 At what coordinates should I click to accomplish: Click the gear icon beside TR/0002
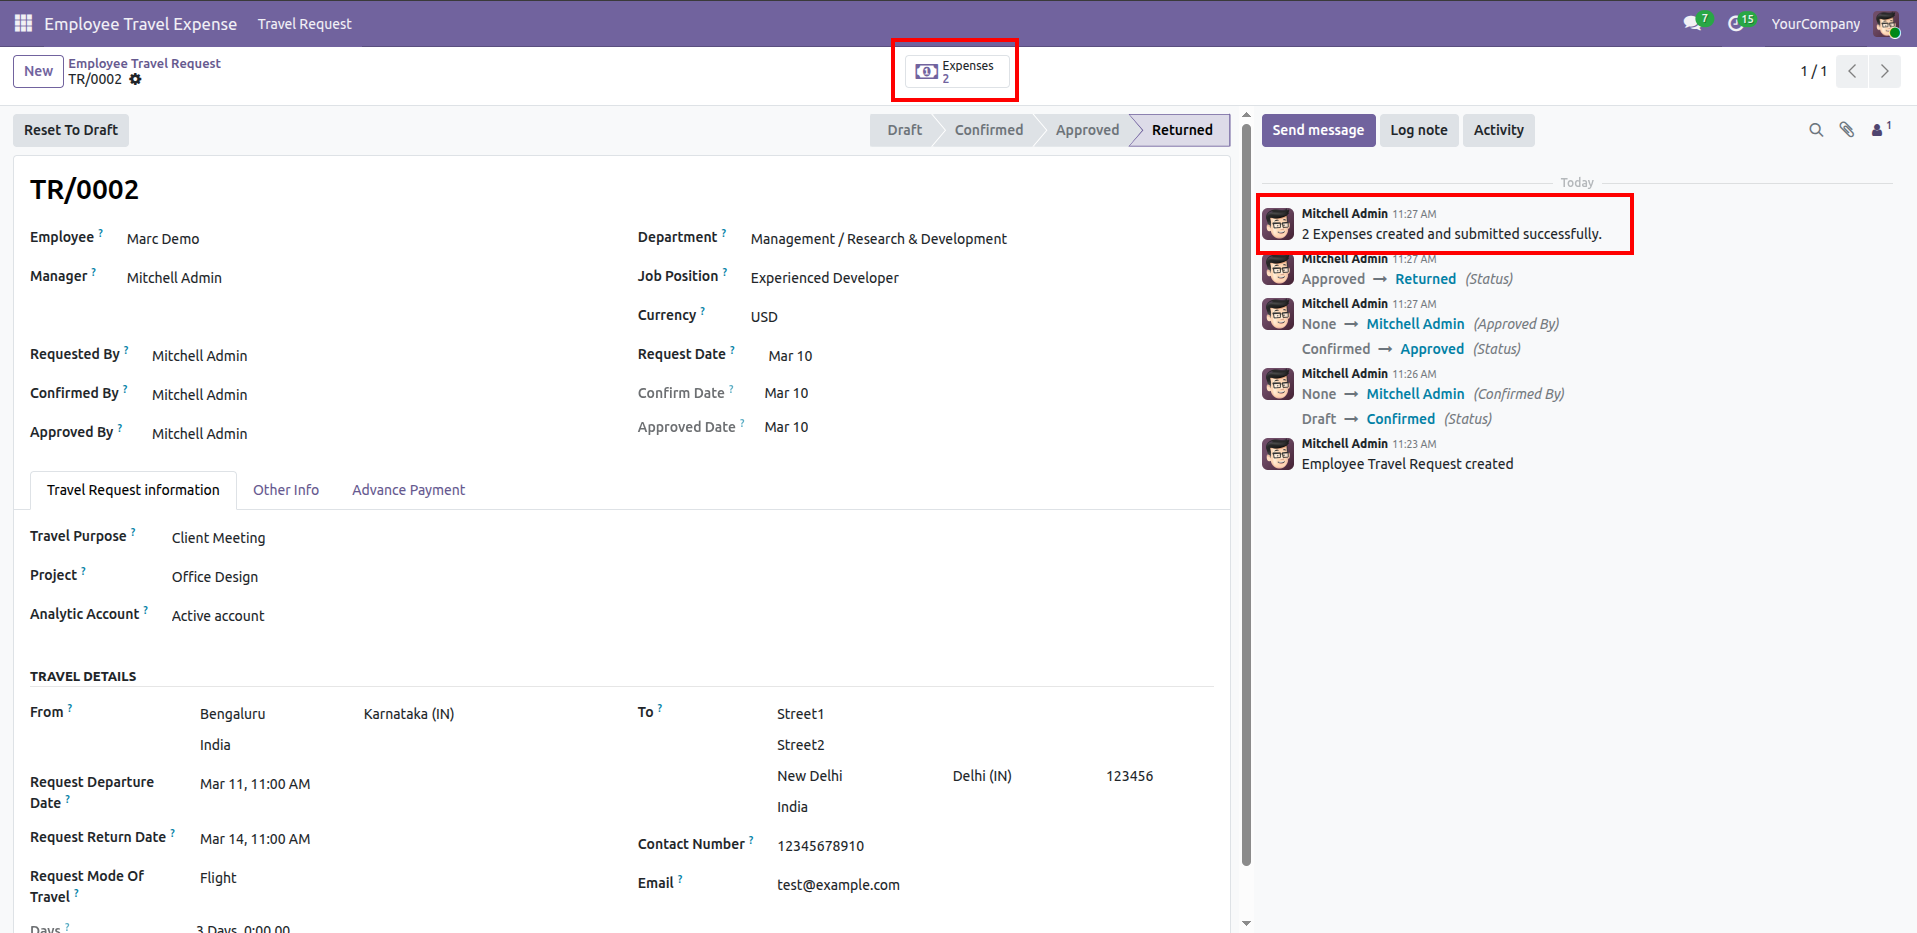(x=136, y=80)
